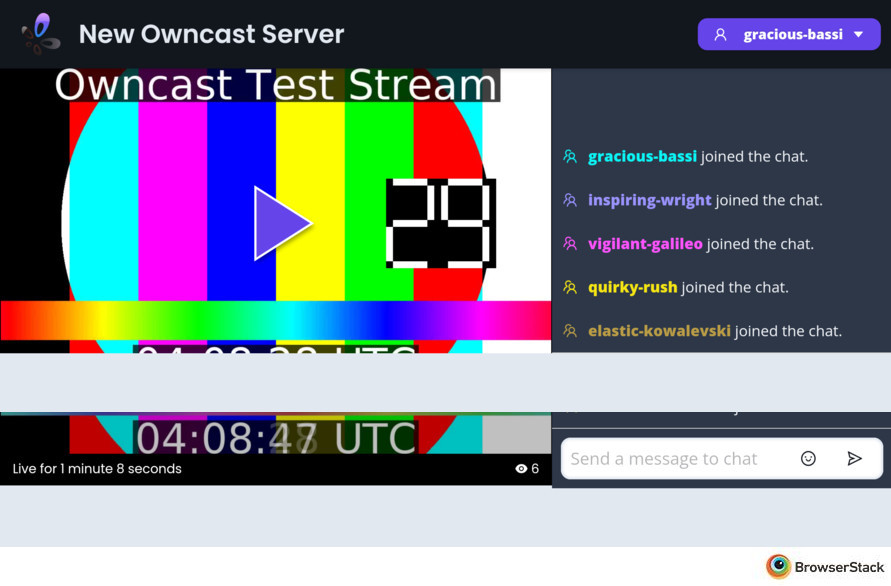This screenshot has height=586, width=891.
Task: Click the viewer count eye icon
Action: point(521,469)
